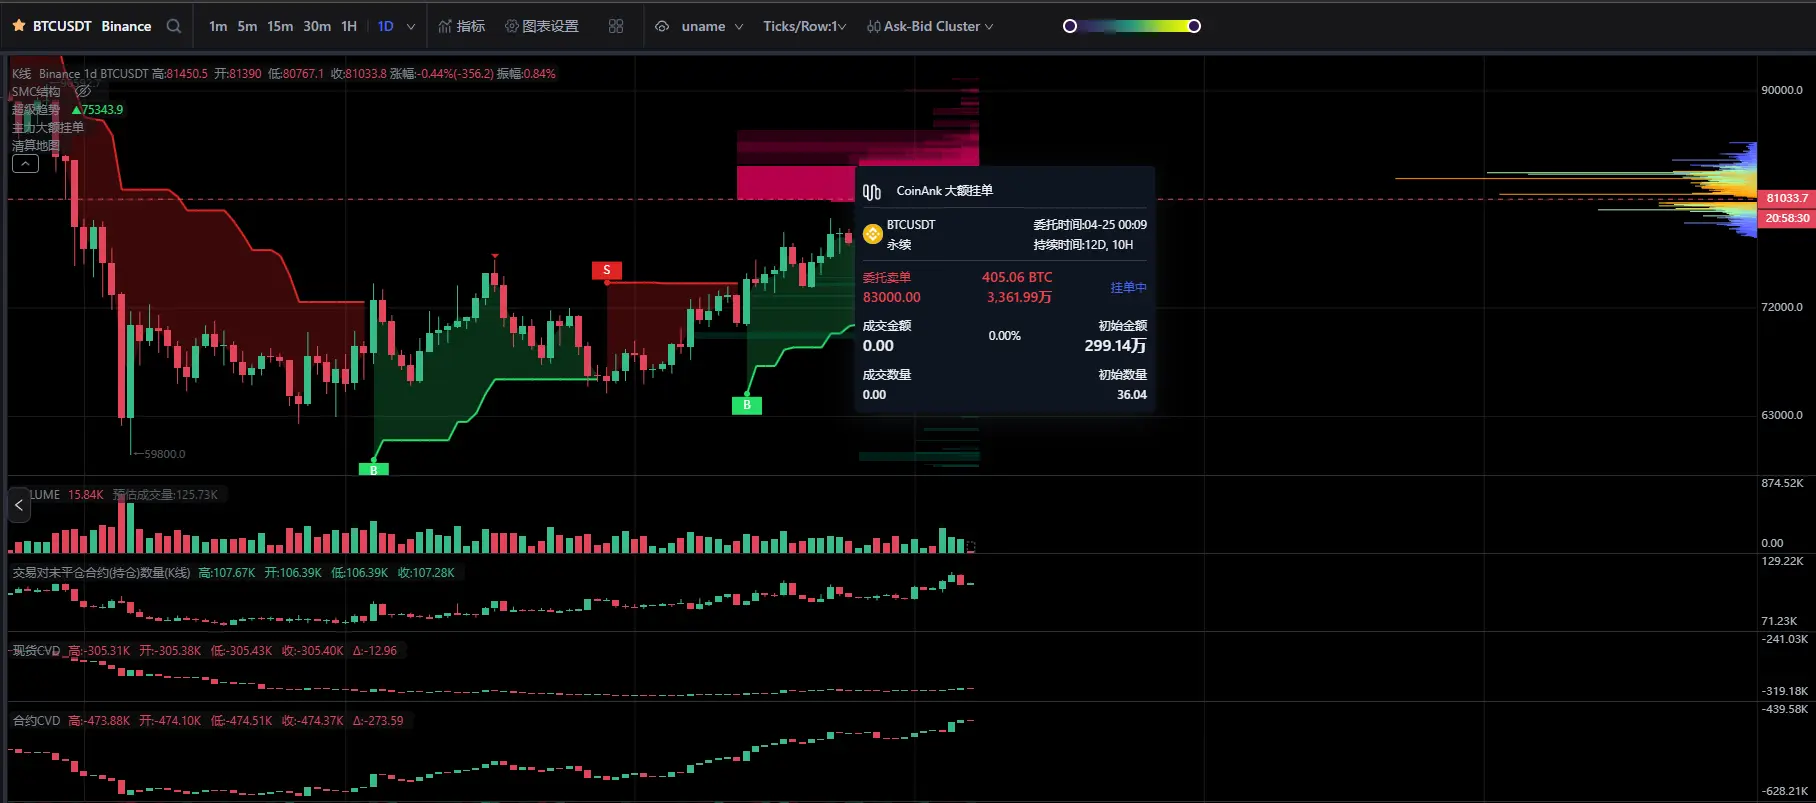This screenshot has width=1816, height=803.
Task: Click the 主力大额挂单 indicator label
Action: click(48, 127)
